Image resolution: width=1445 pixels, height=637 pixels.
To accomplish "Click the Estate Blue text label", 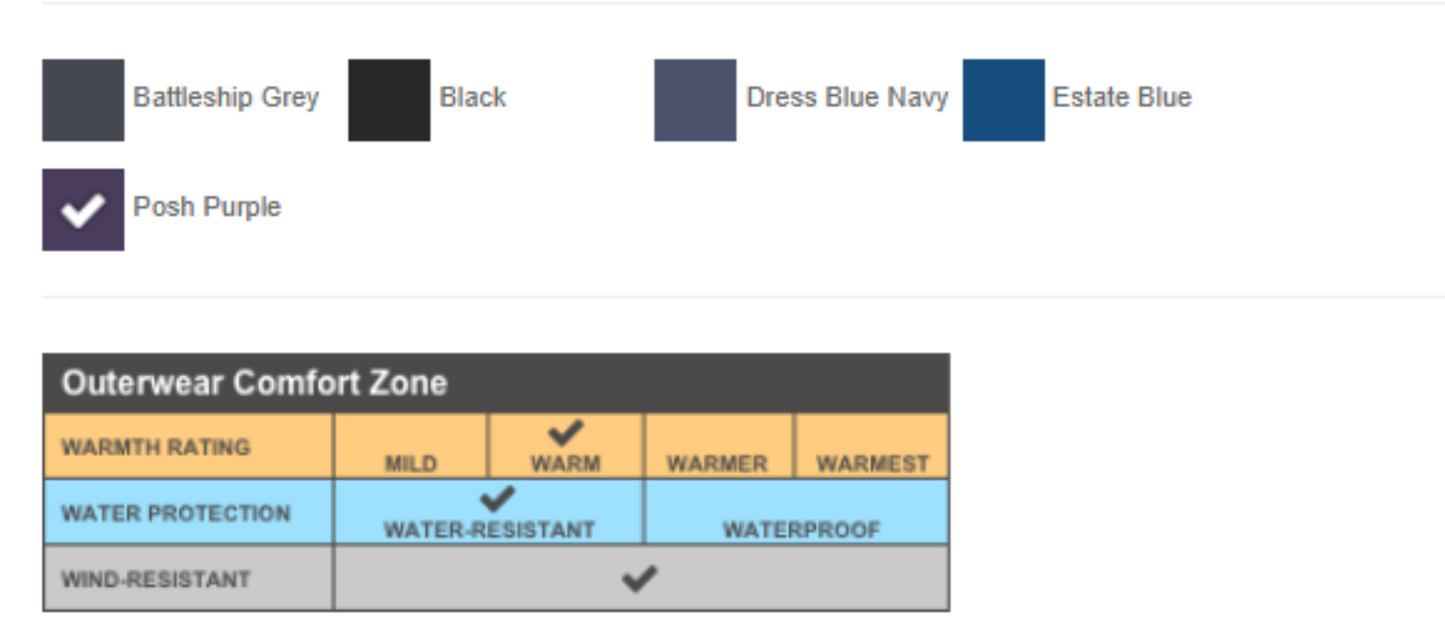I will [x=1122, y=97].
